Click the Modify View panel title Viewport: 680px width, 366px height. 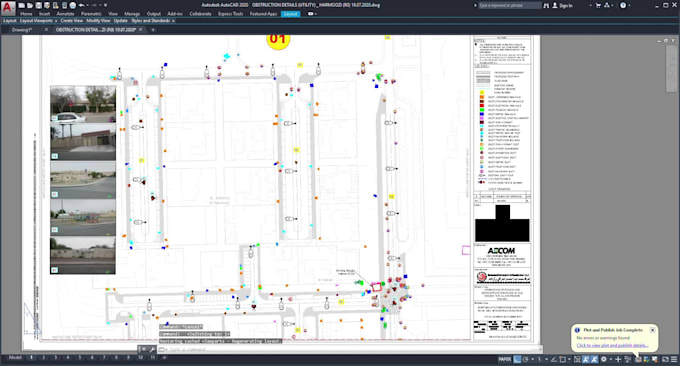click(98, 21)
